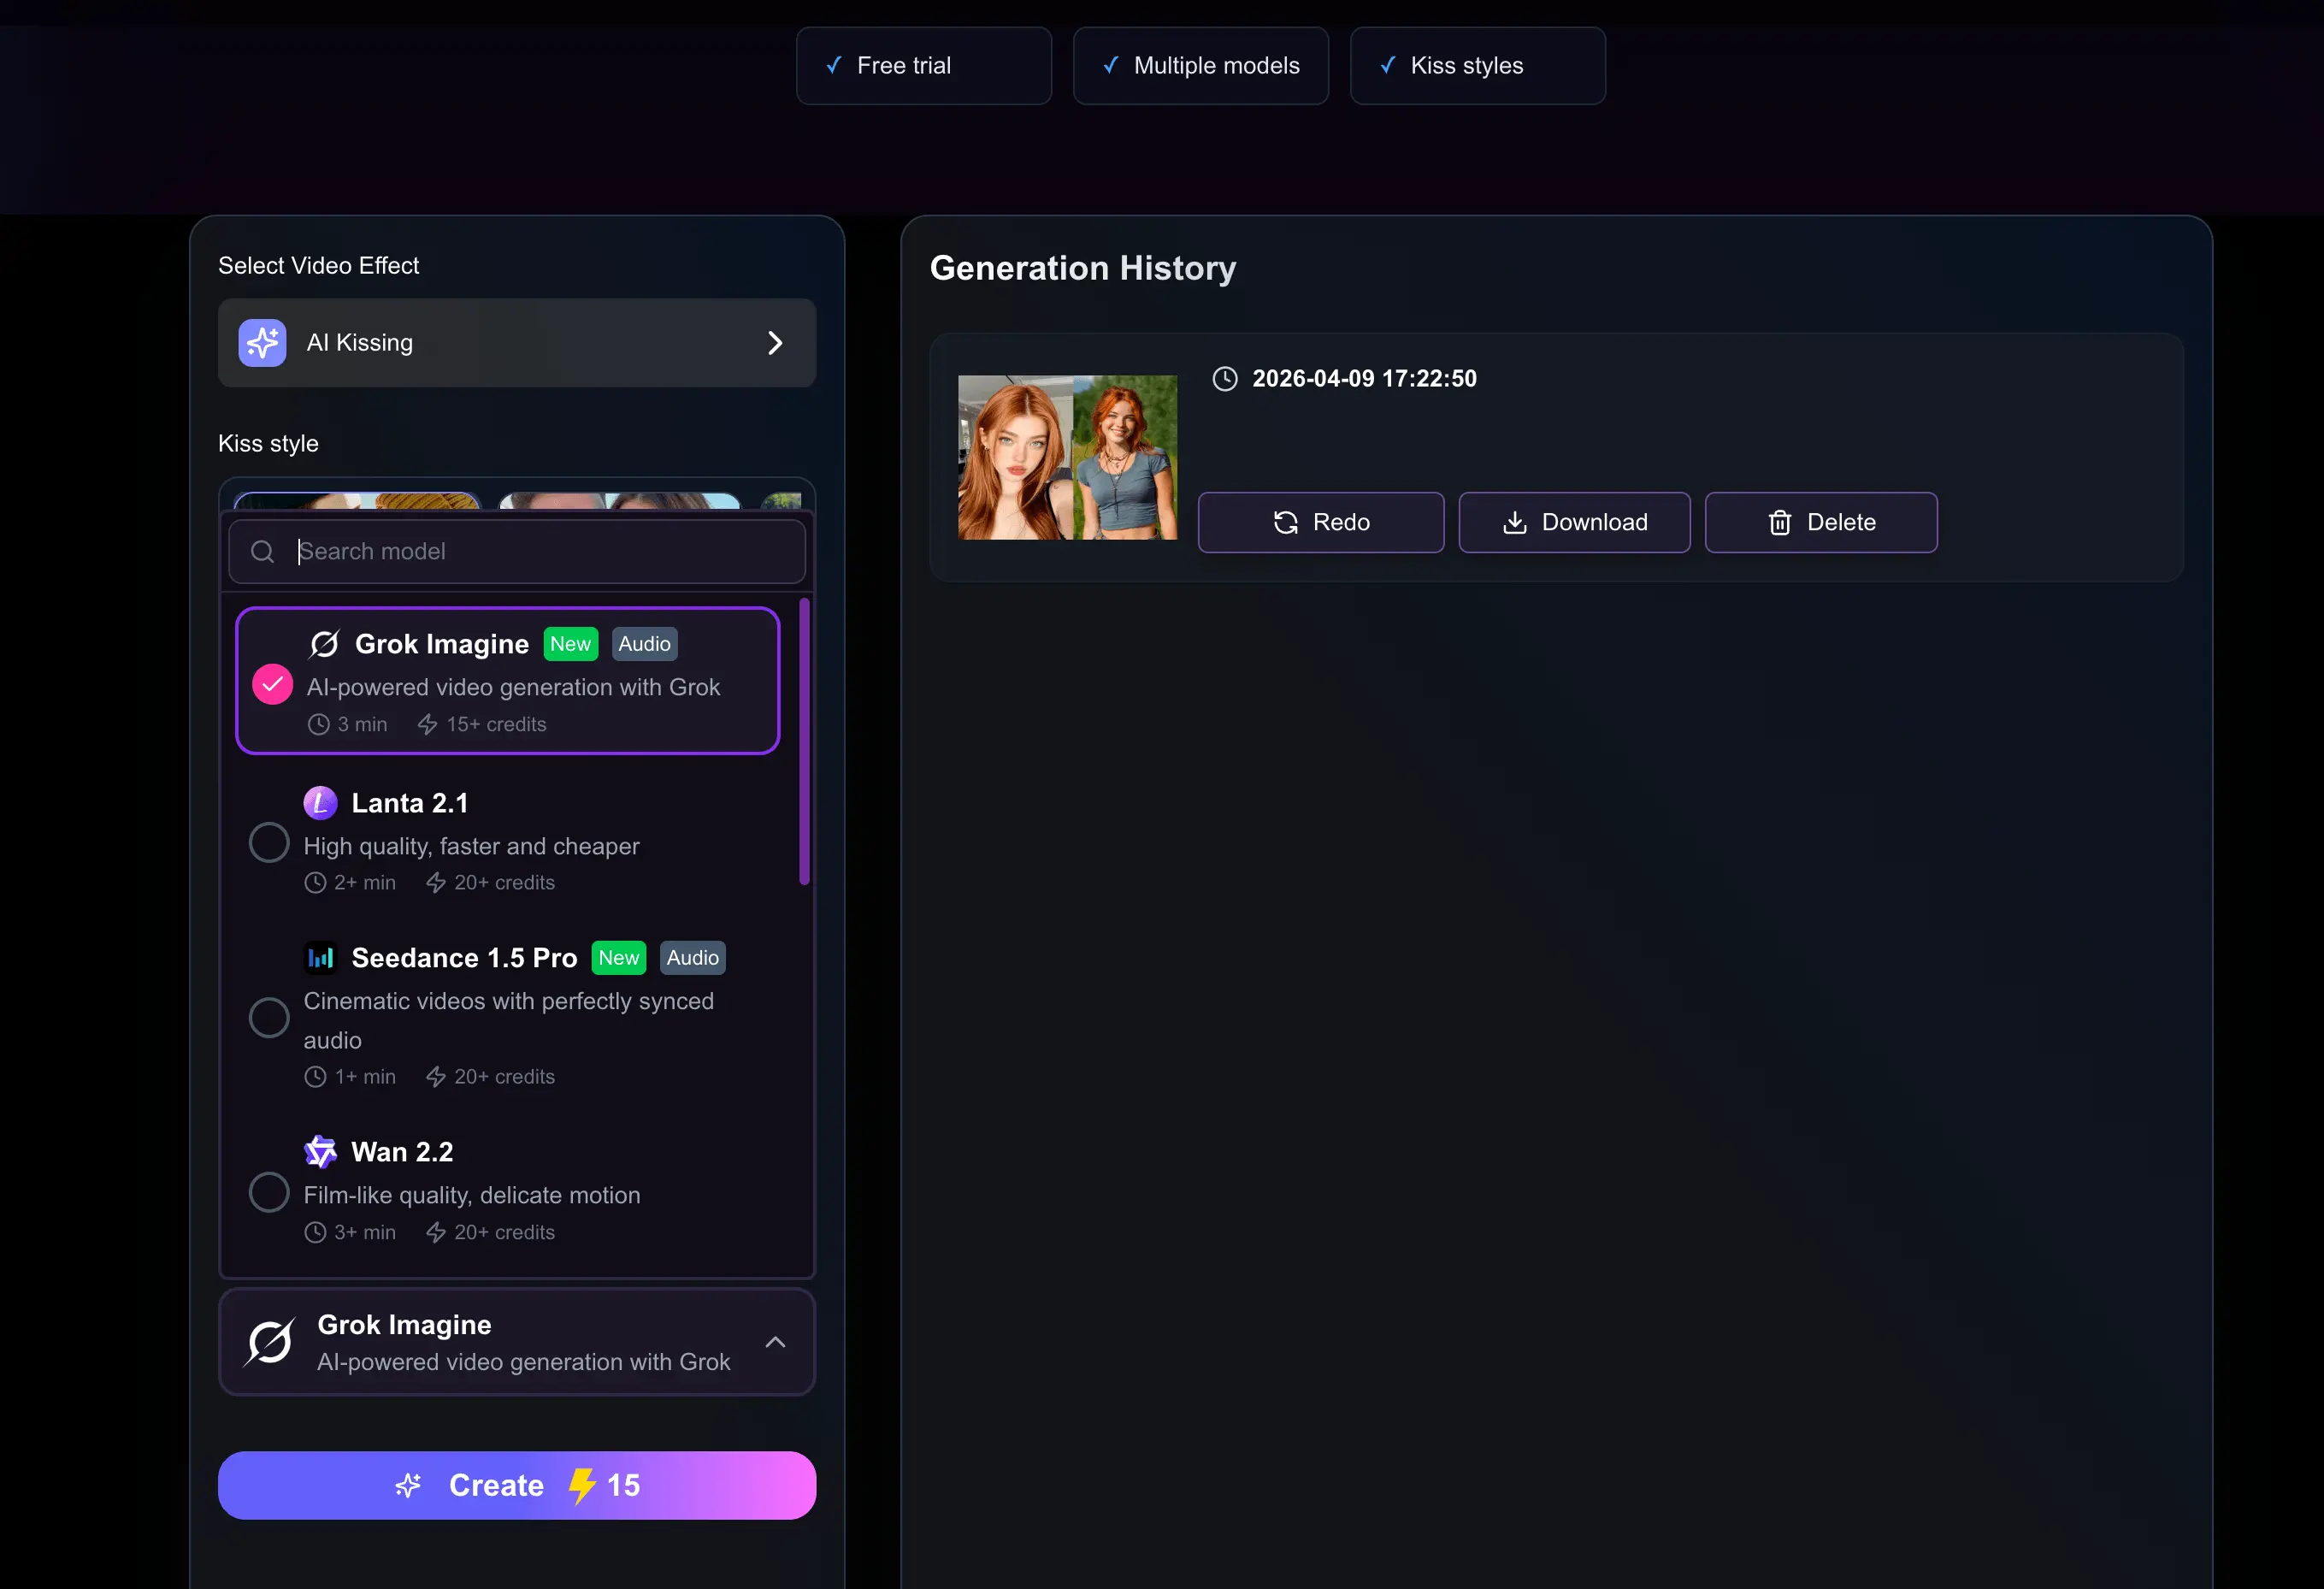Select the Wan 2.2 radio button
The image size is (2324, 1589).
point(269,1192)
